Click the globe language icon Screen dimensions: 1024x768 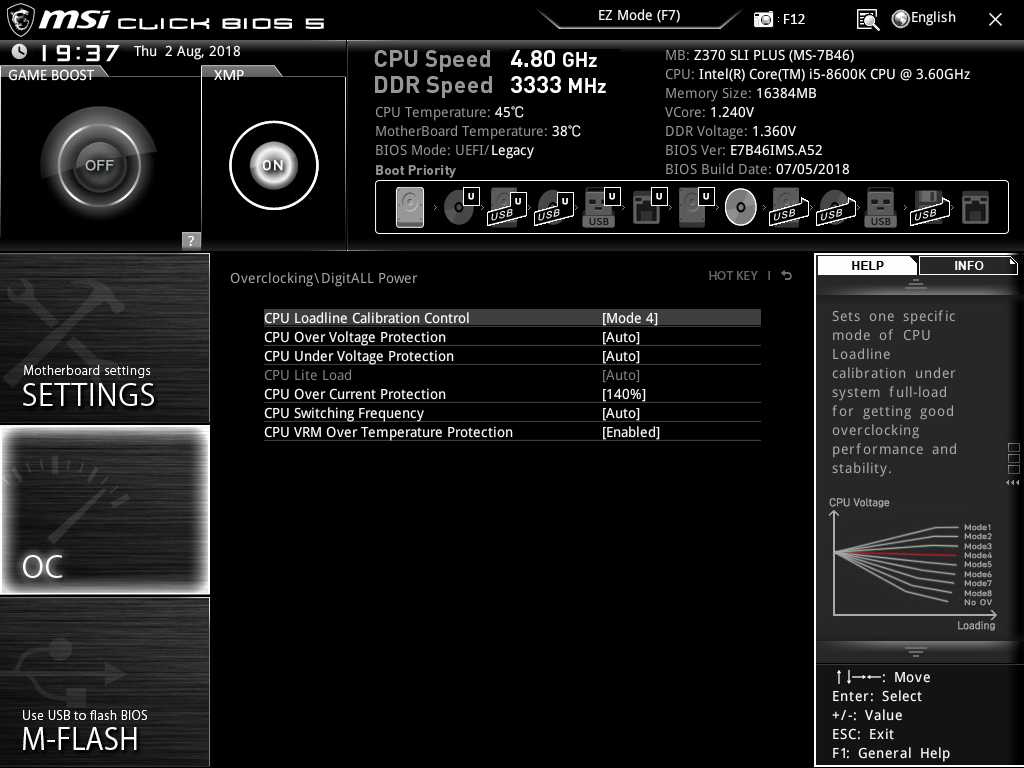(x=901, y=19)
